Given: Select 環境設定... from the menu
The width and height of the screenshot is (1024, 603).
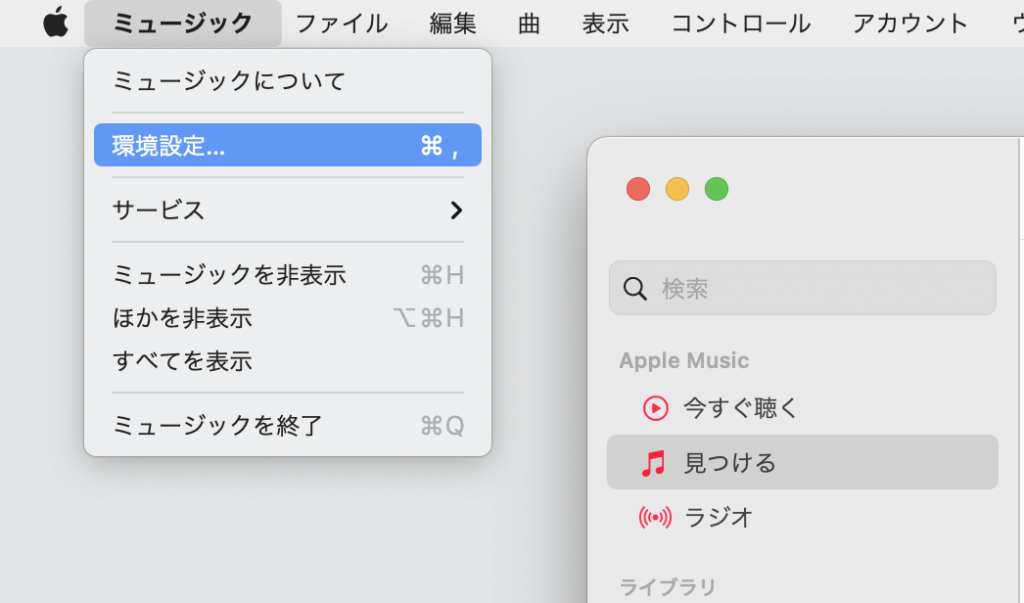Looking at the screenshot, I should (x=287, y=146).
